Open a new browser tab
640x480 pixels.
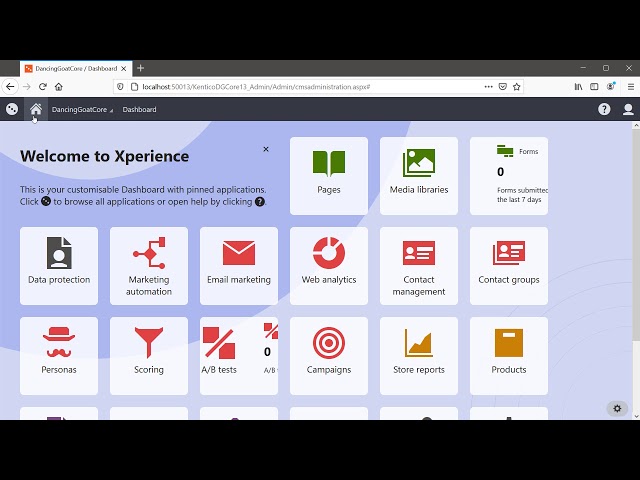pyautogui.click(x=140, y=68)
